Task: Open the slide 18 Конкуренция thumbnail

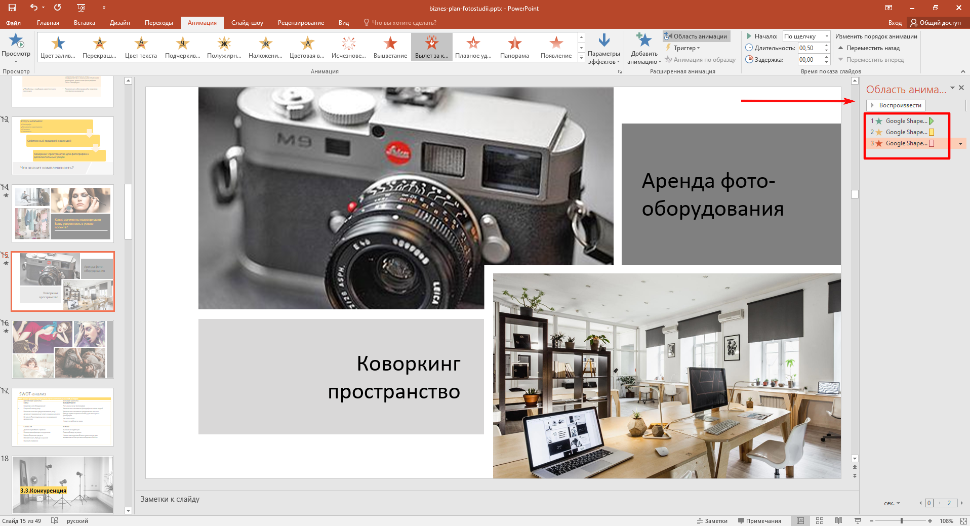Action: (x=62, y=485)
